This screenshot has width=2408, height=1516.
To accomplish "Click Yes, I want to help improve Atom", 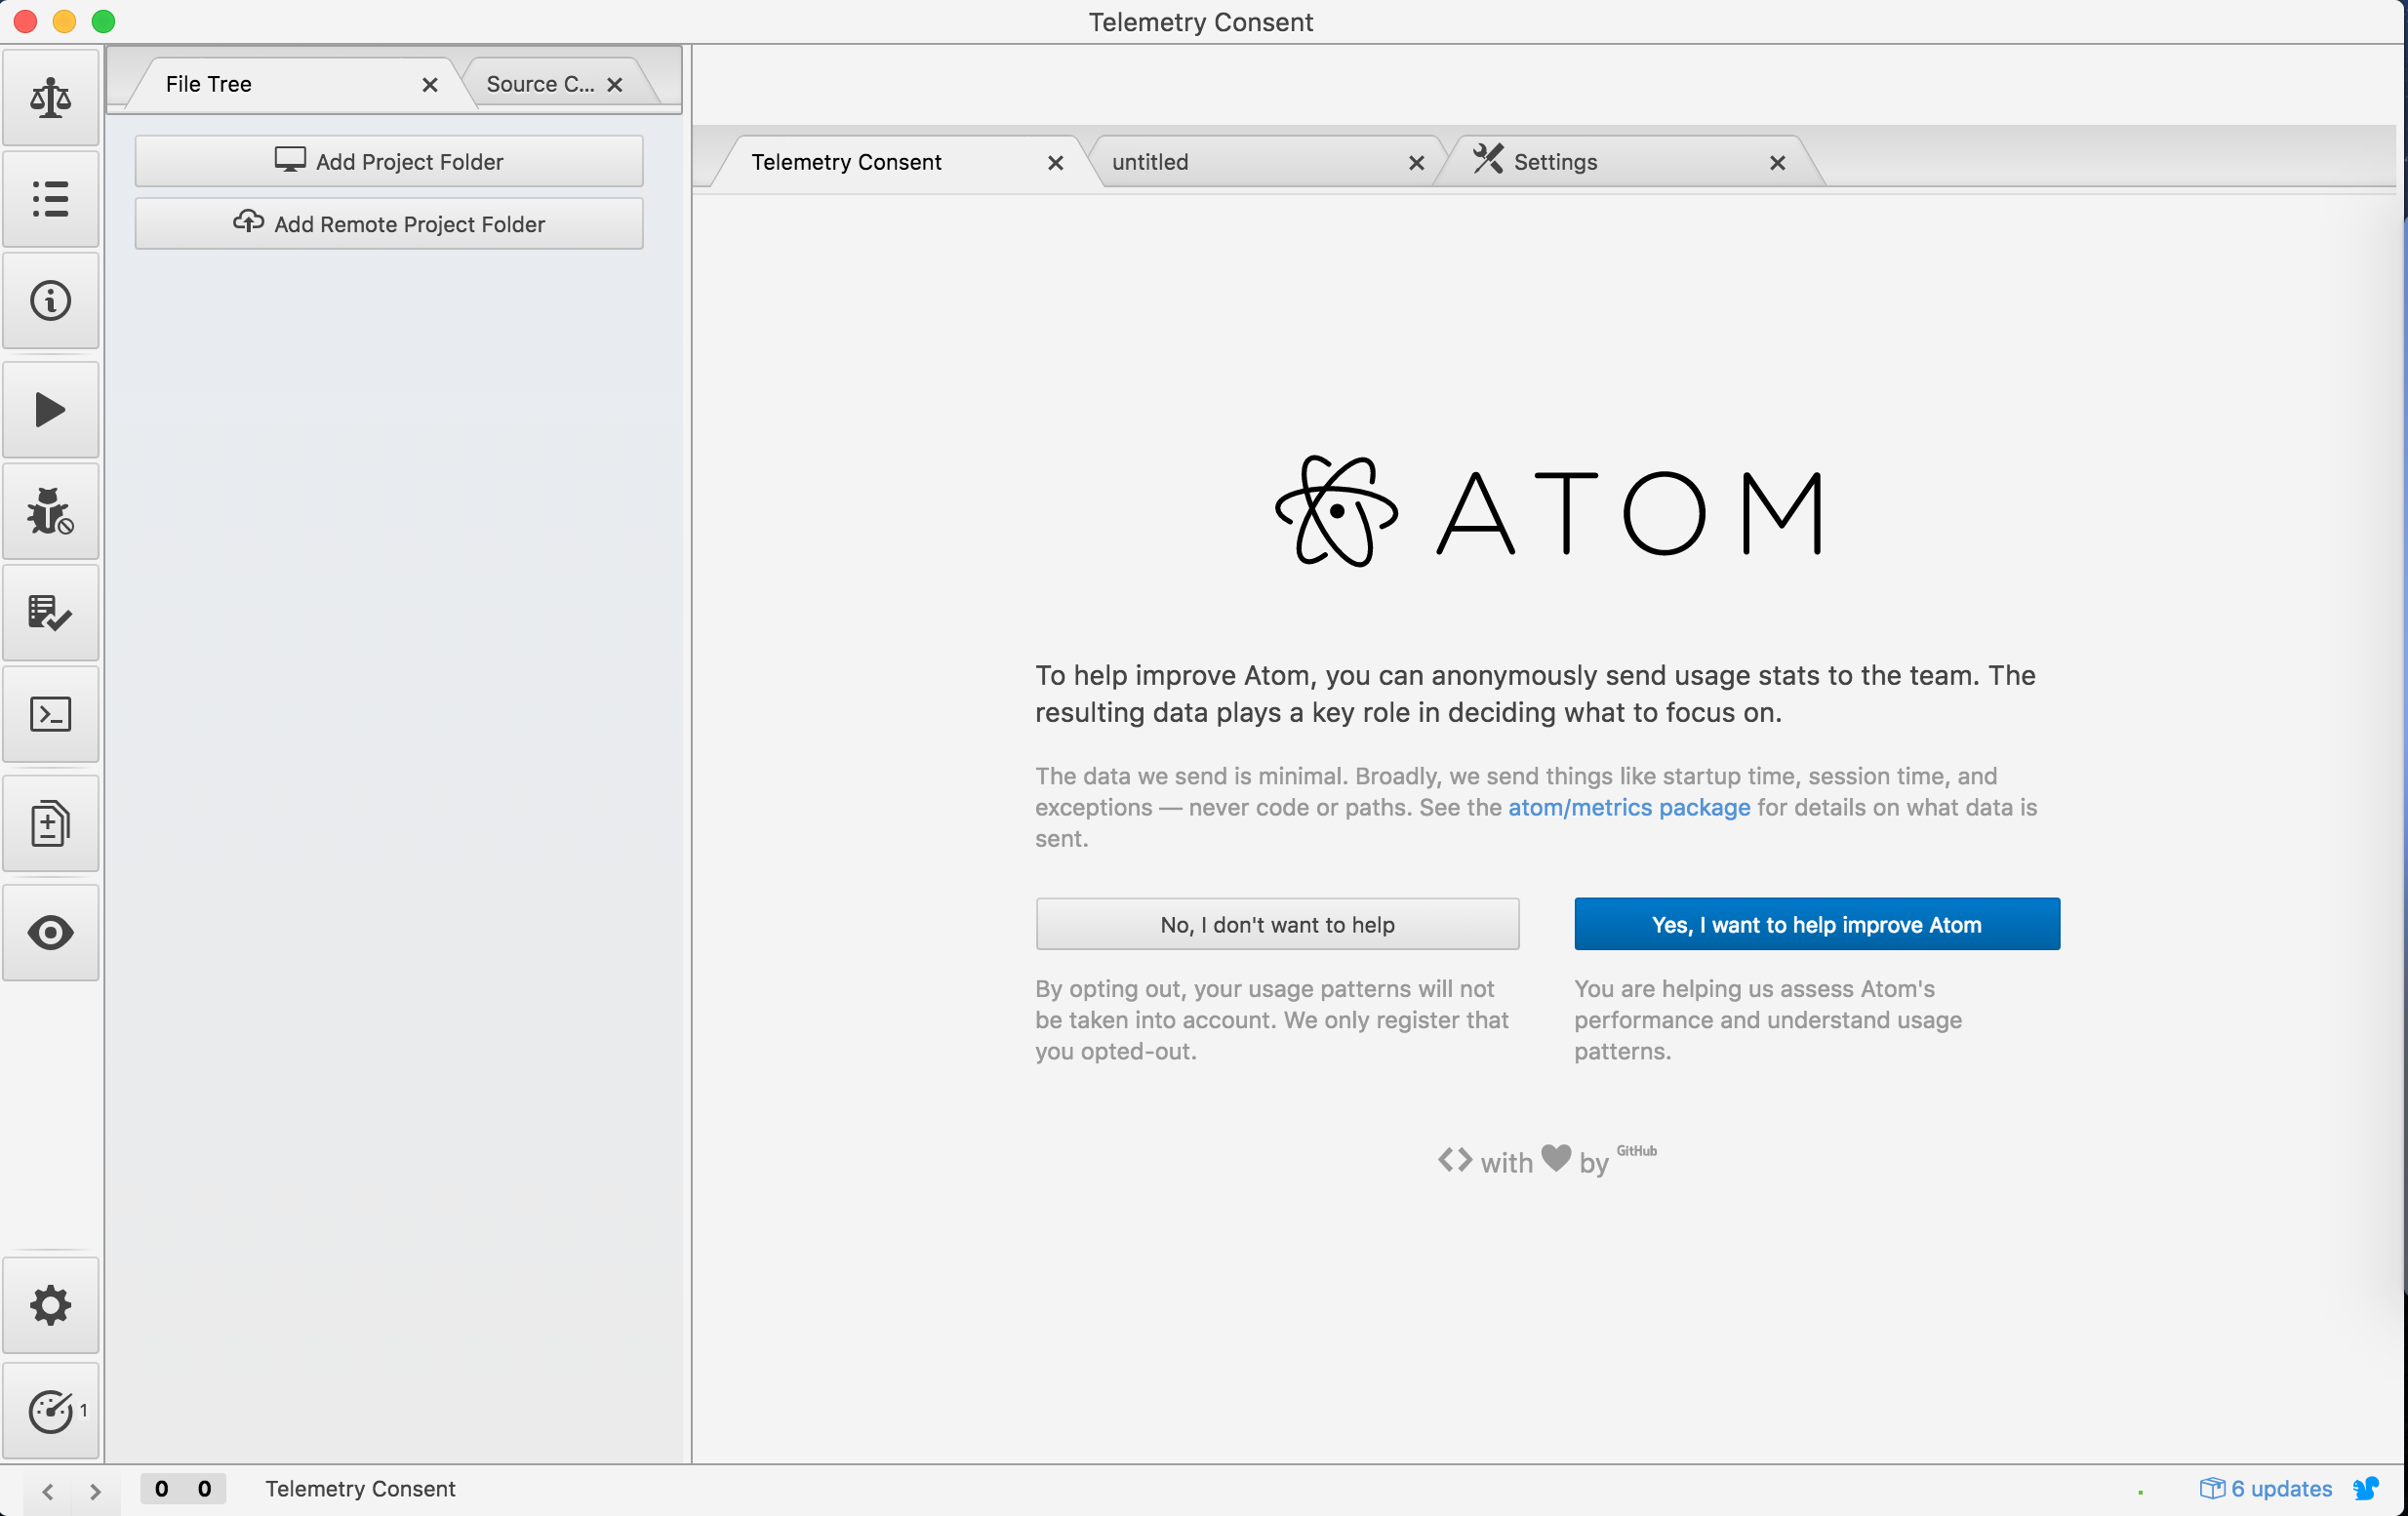I will click(1816, 924).
